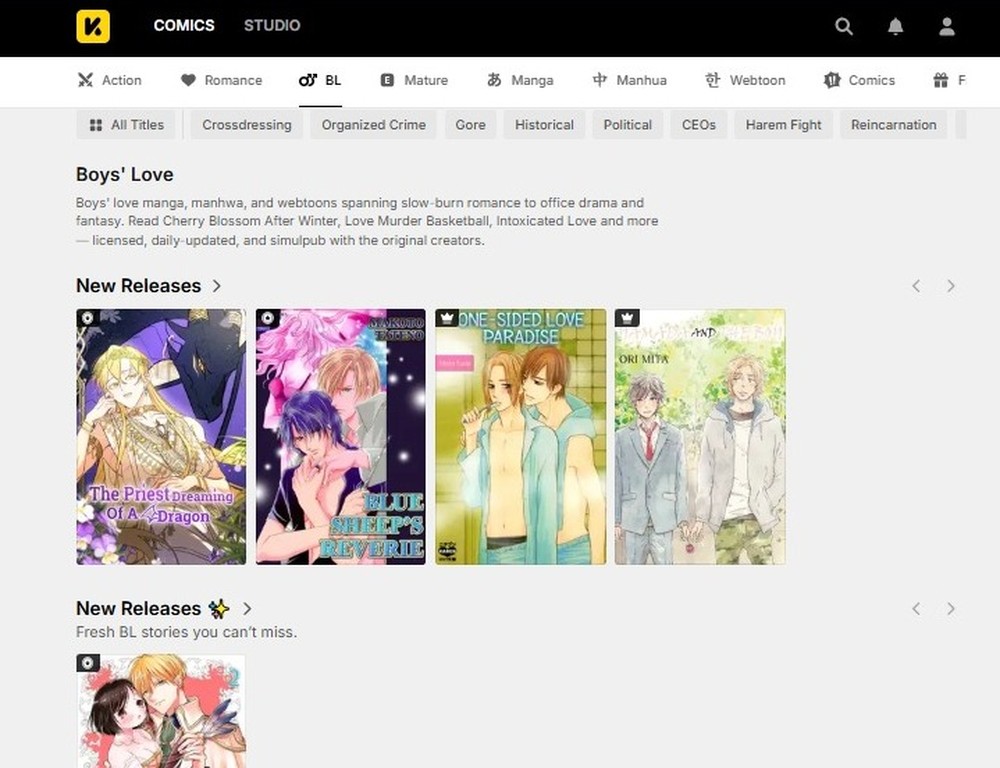The image size is (1000, 768).
Task: Click the gift box icon
Action: [x=941, y=80]
